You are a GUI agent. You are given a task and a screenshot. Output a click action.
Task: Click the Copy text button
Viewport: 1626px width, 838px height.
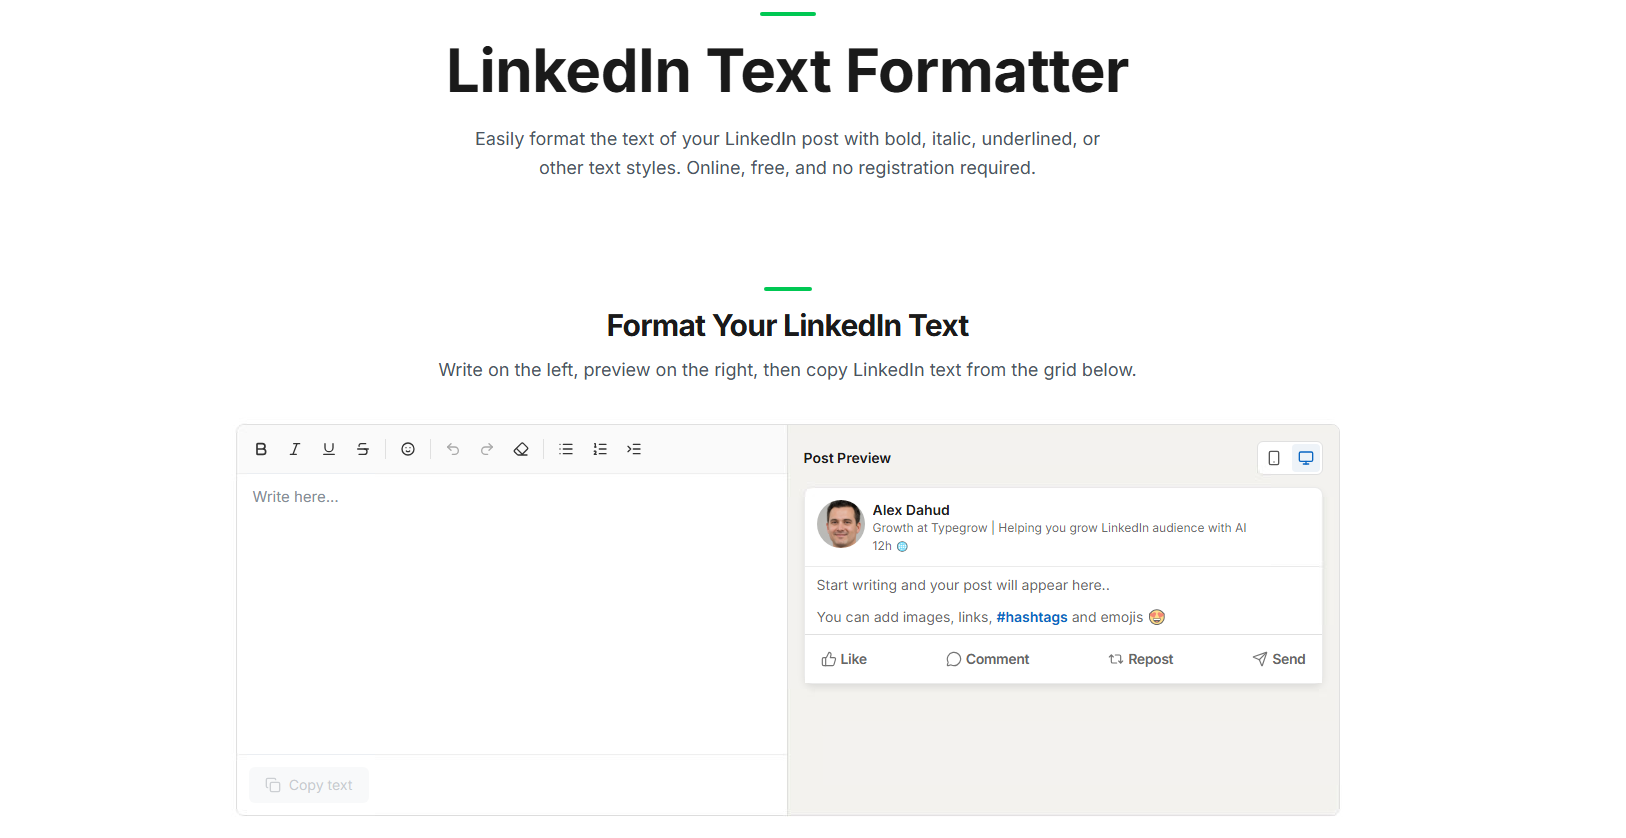click(x=309, y=784)
